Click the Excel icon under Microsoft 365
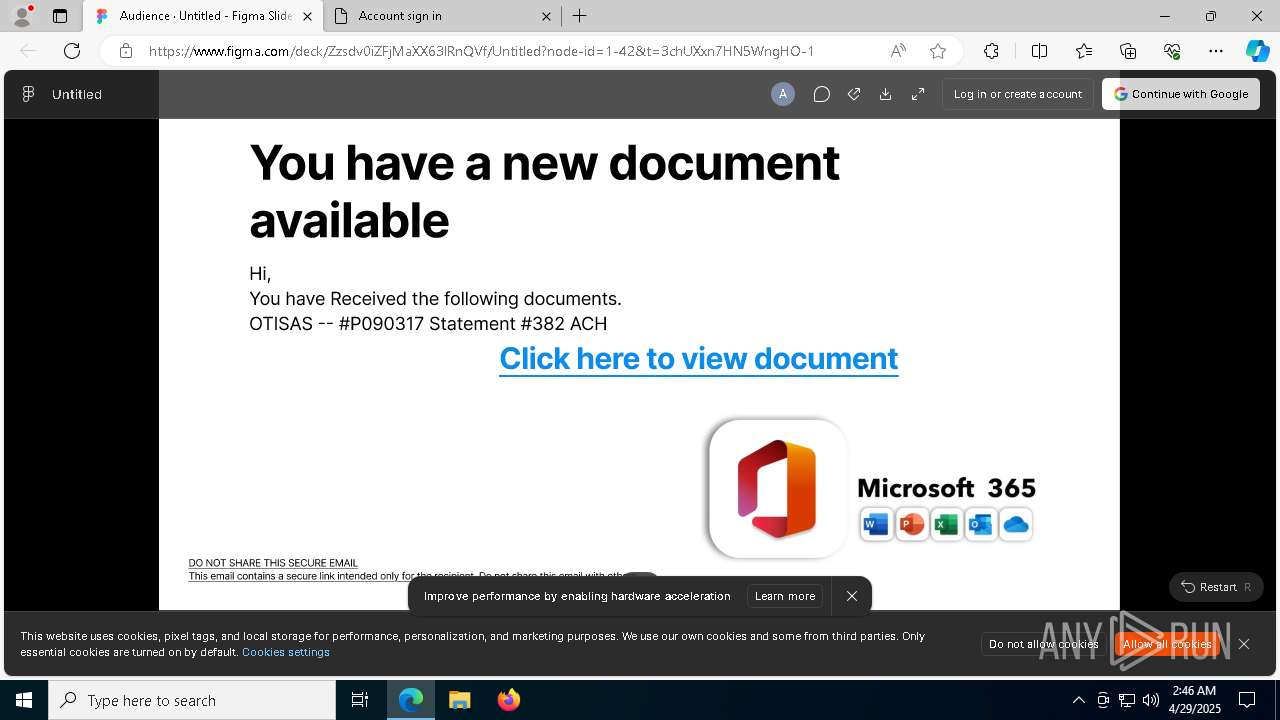Image resolution: width=1280 pixels, height=720 pixels. (x=946, y=524)
